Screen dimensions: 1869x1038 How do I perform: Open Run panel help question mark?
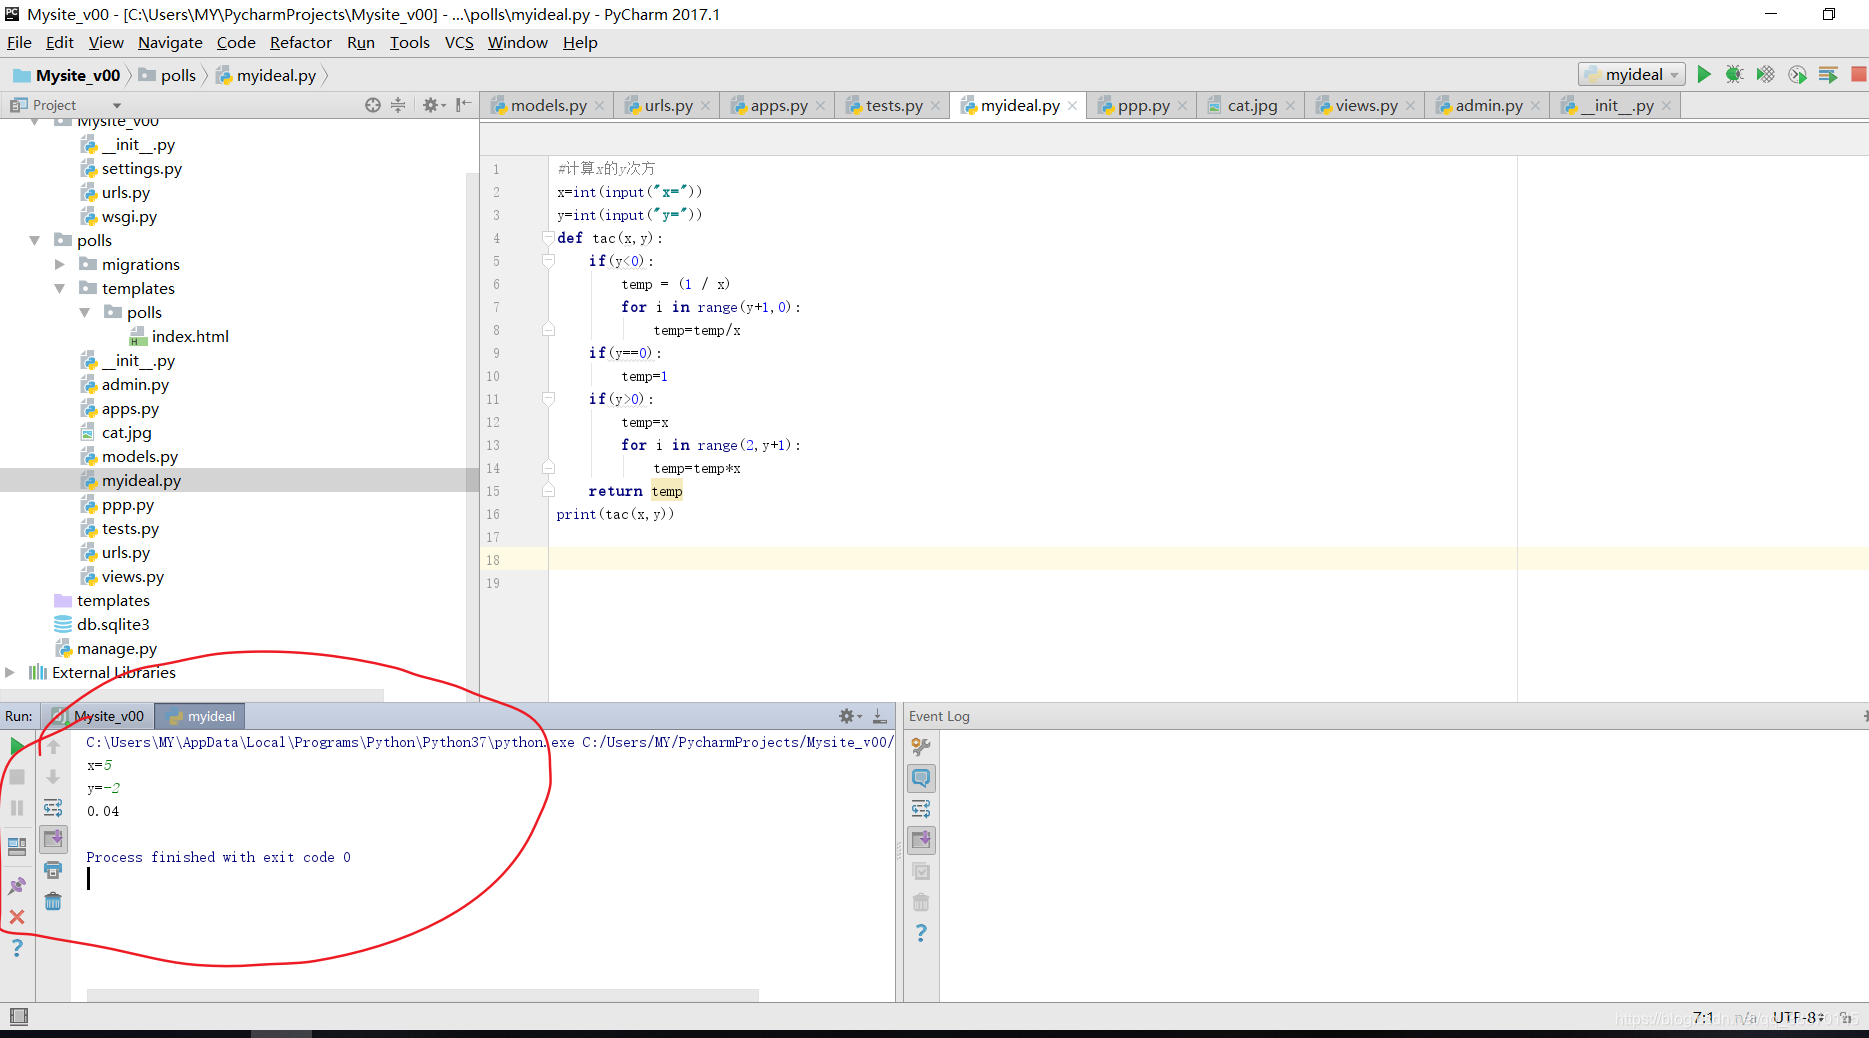point(17,948)
